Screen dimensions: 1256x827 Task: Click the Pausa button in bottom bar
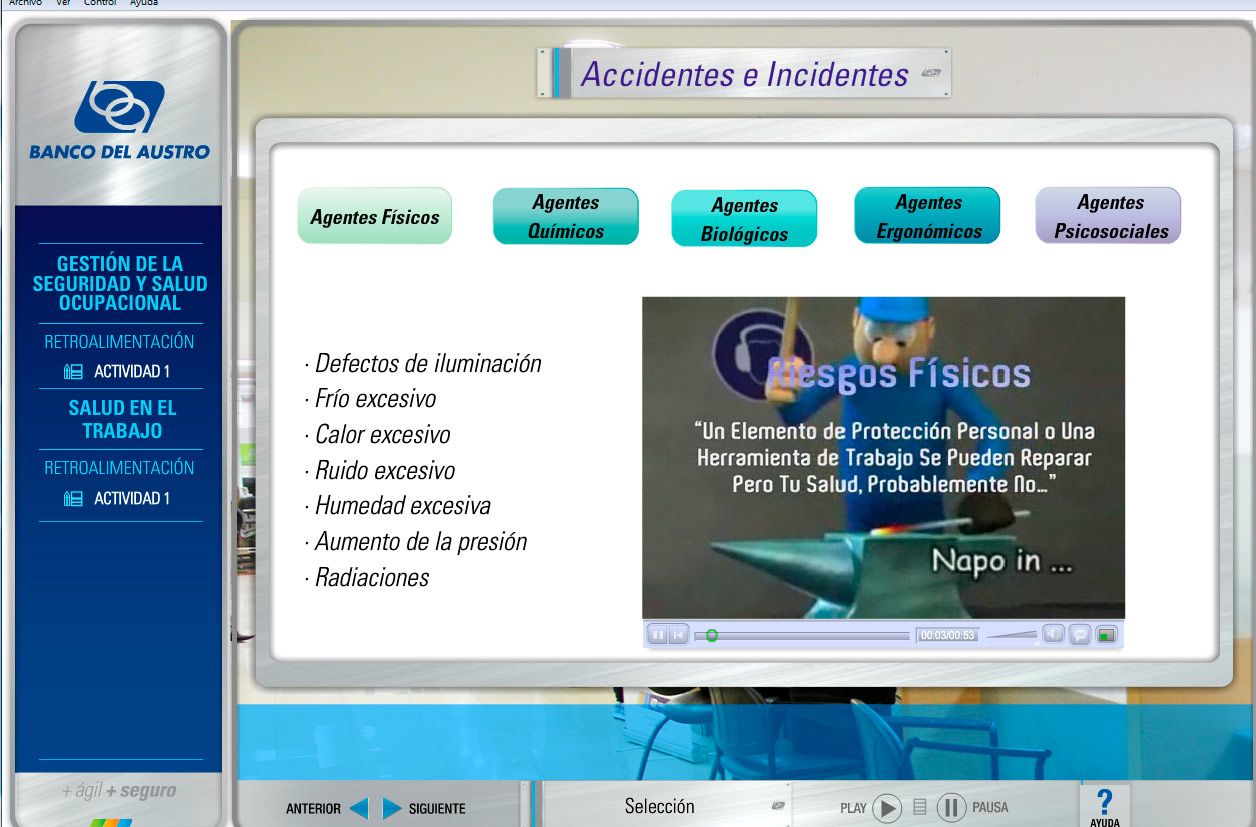(x=951, y=808)
